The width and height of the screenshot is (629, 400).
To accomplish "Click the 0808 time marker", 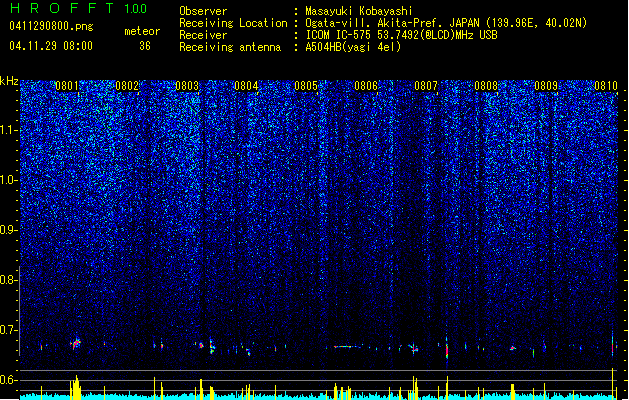I will 486,86.
